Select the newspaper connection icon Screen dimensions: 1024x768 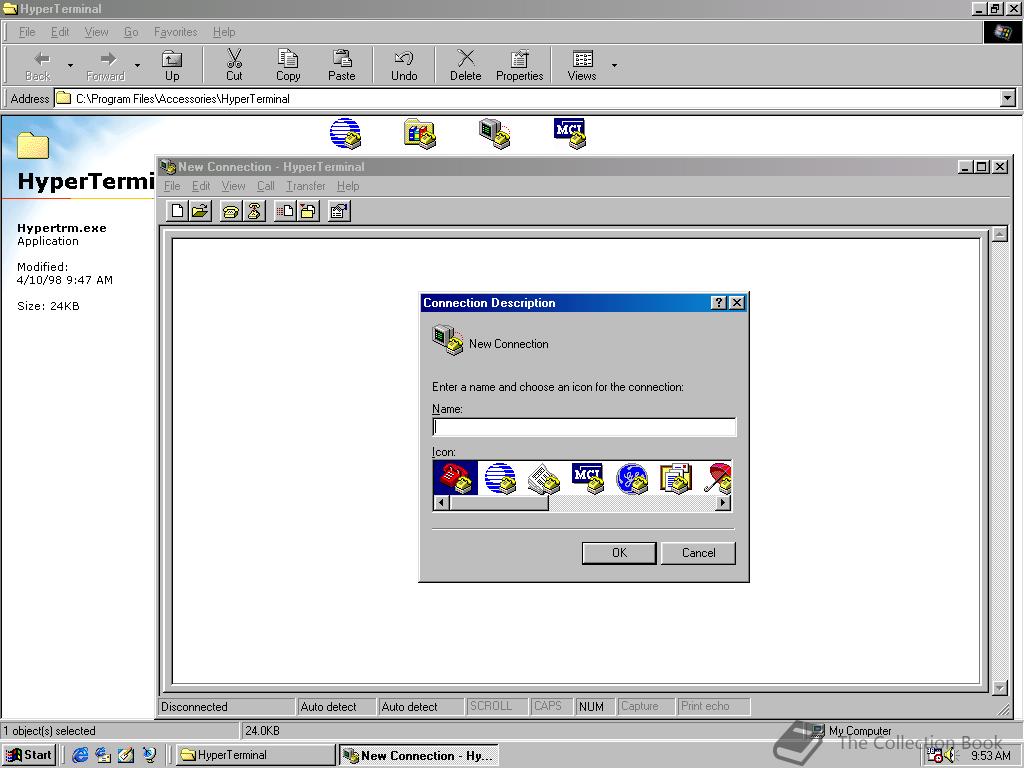543,478
